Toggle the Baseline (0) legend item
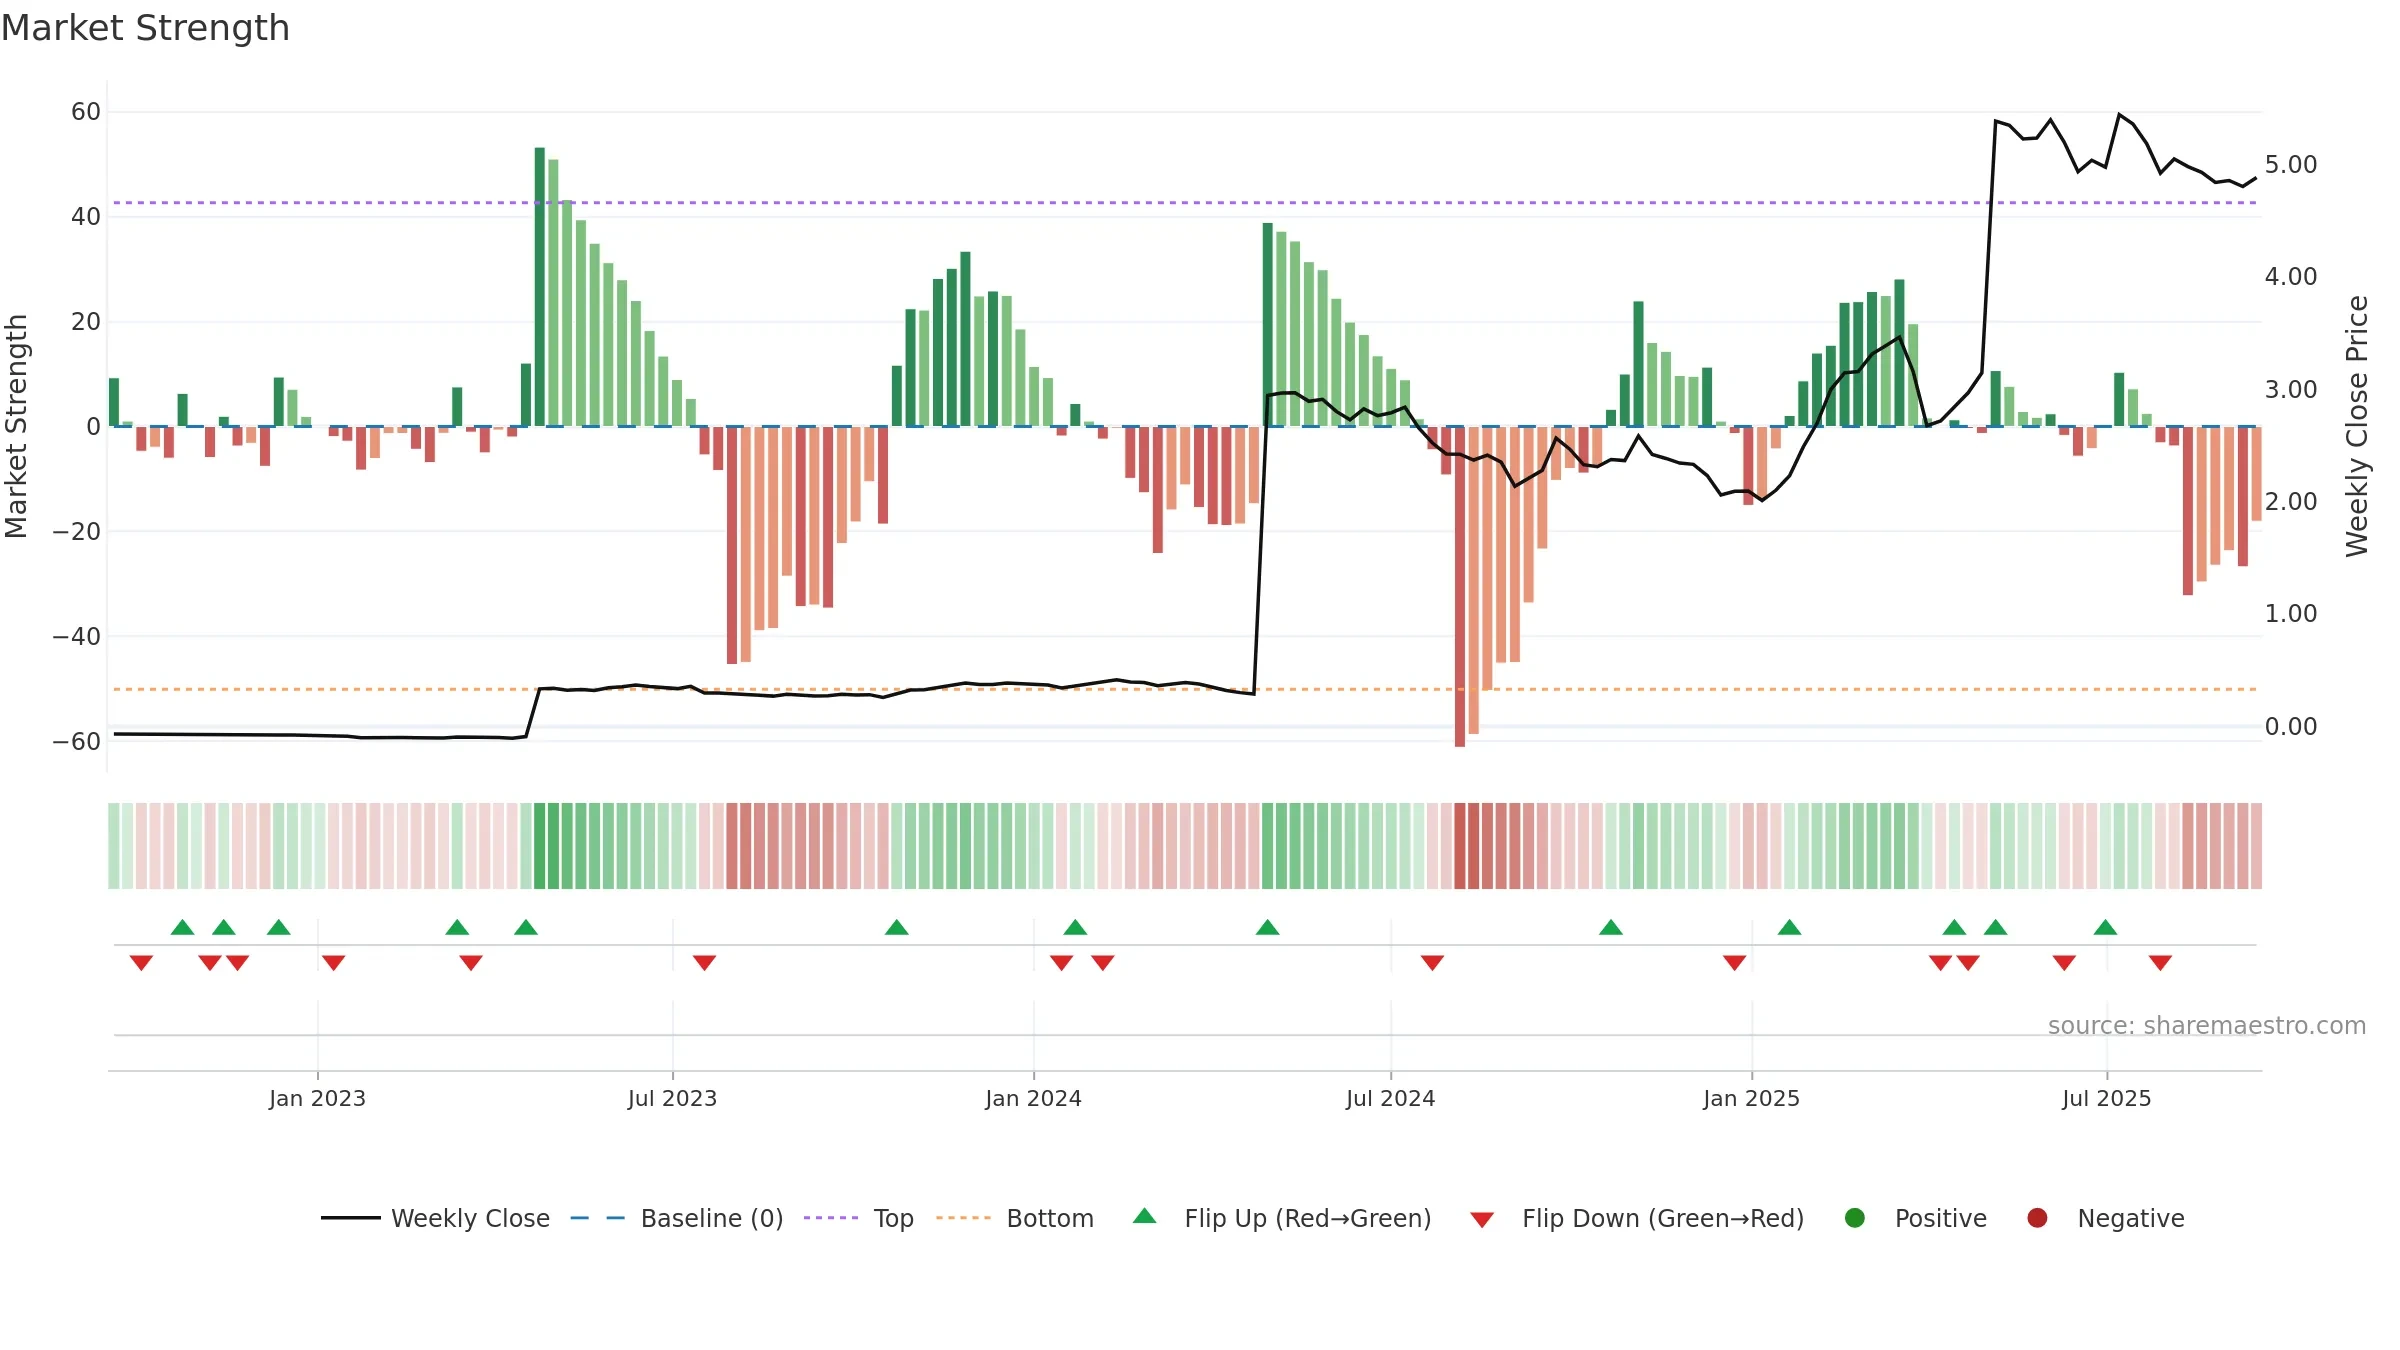2400x1350 pixels. click(x=677, y=1218)
